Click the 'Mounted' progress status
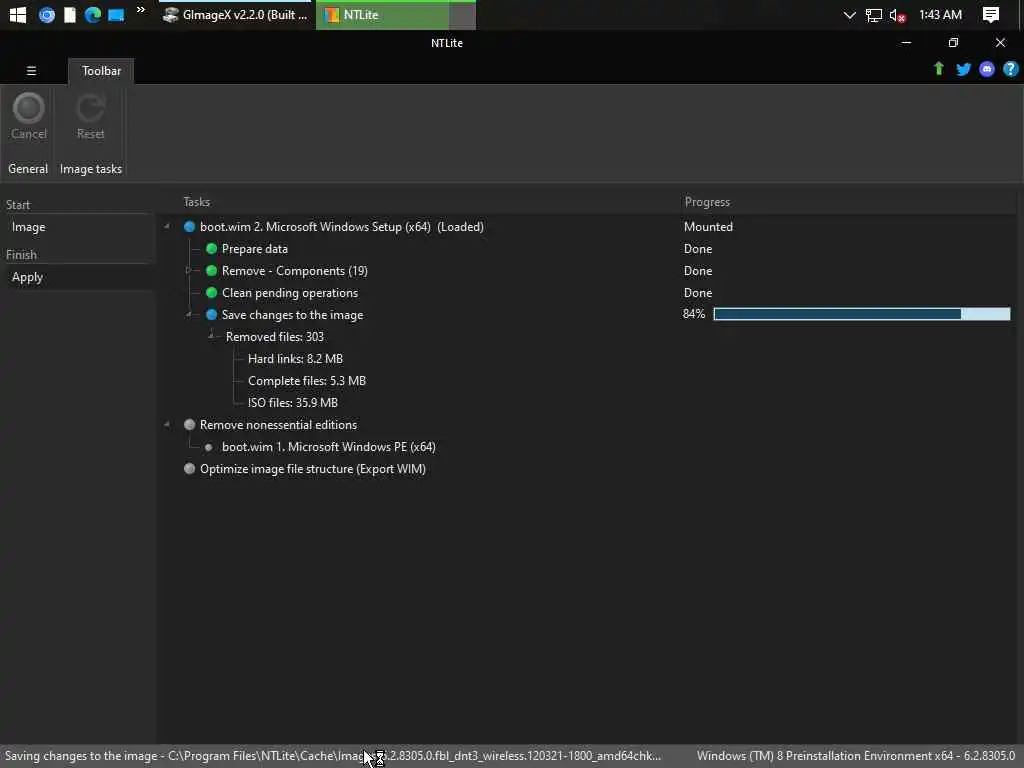 (x=708, y=227)
